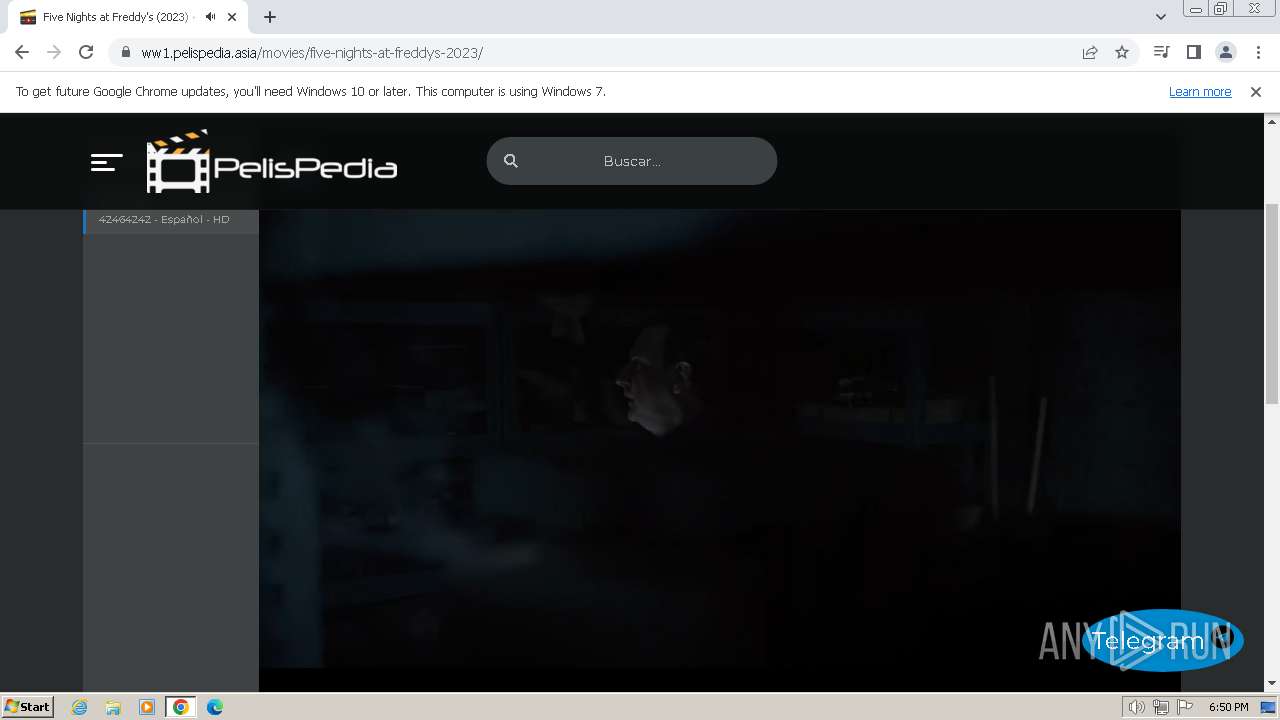Click the 6:50 PM taskbar clock
The height and width of the screenshot is (720, 1280).
(1228, 707)
